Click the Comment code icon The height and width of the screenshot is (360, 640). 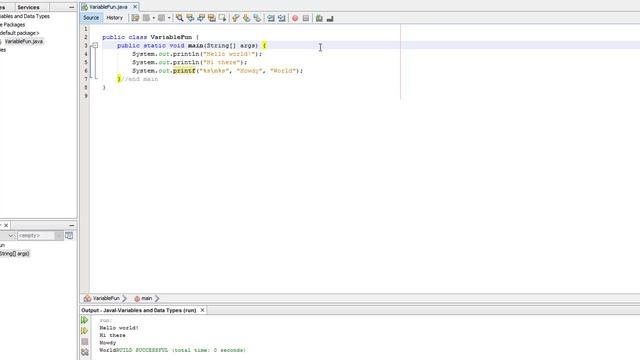click(x=319, y=18)
